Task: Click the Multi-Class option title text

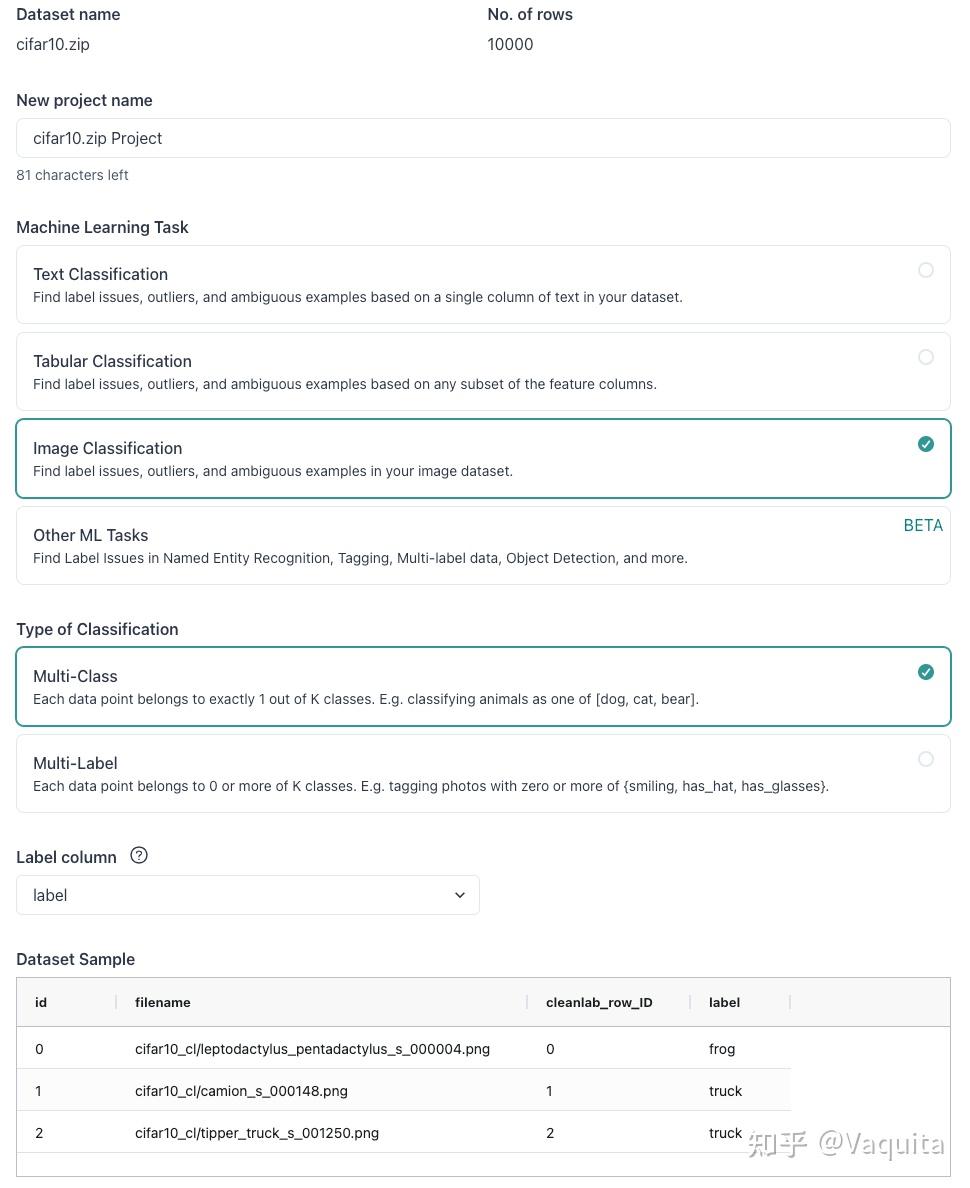Action: [75, 676]
